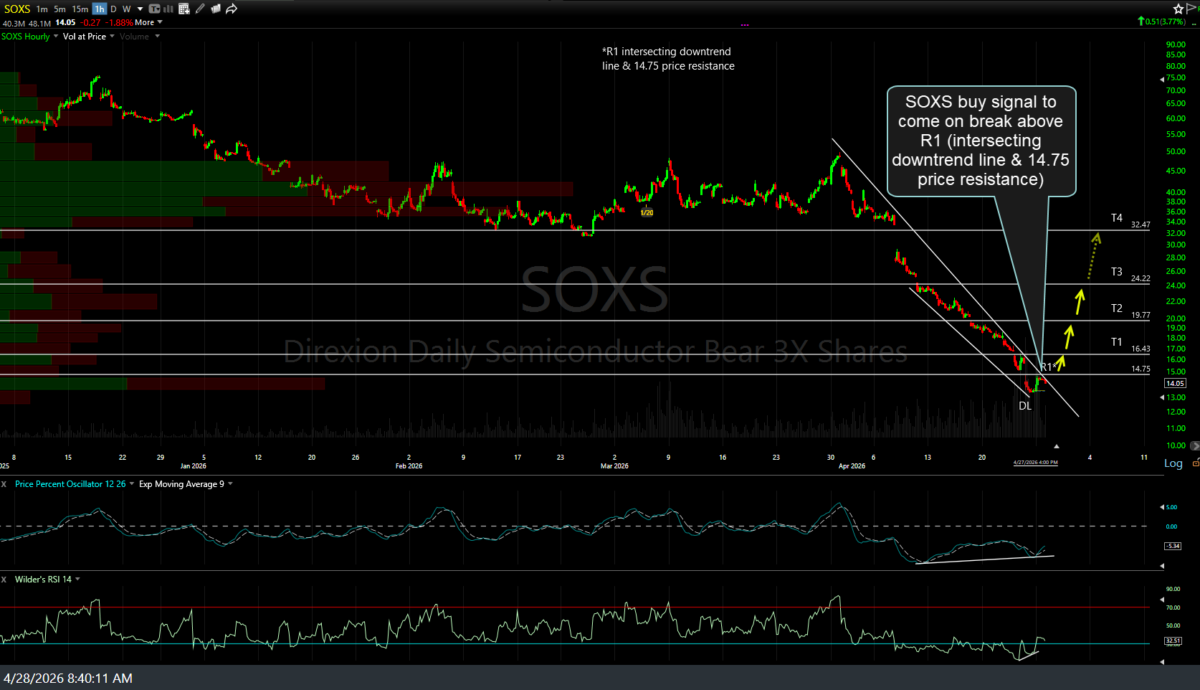Click the -1.88% percent change value
The image size is (1200, 690).
point(120,22)
